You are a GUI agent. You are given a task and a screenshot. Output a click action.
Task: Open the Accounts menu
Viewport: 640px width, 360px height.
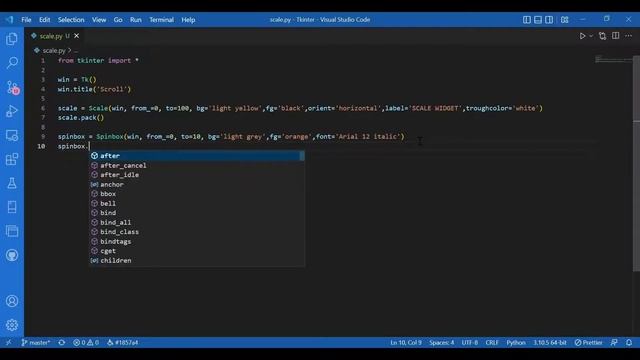[12, 301]
